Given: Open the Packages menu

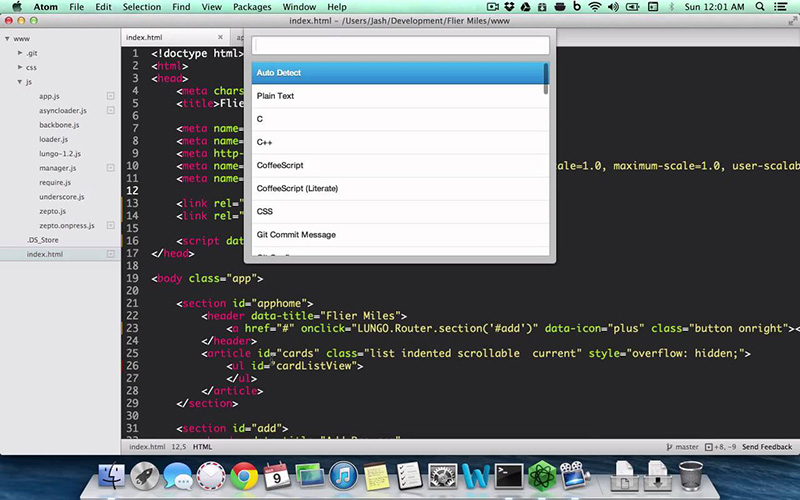Looking at the screenshot, I should coord(251,7).
